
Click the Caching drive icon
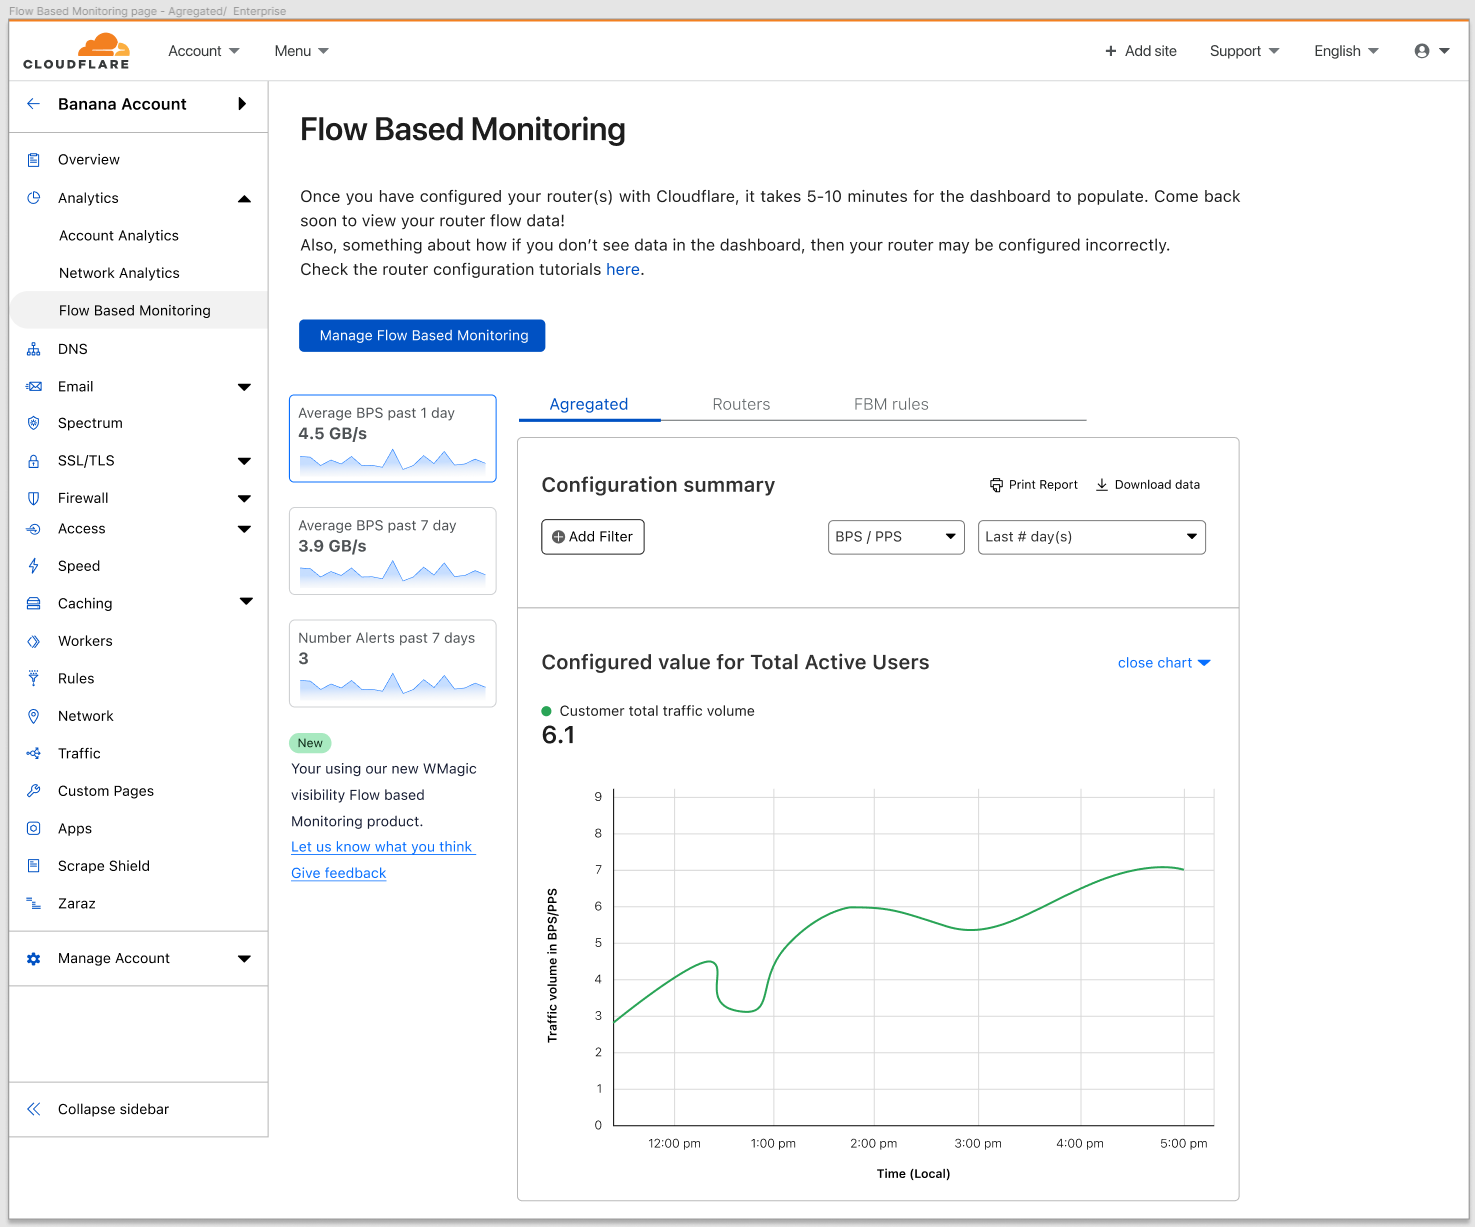pyautogui.click(x=34, y=604)
